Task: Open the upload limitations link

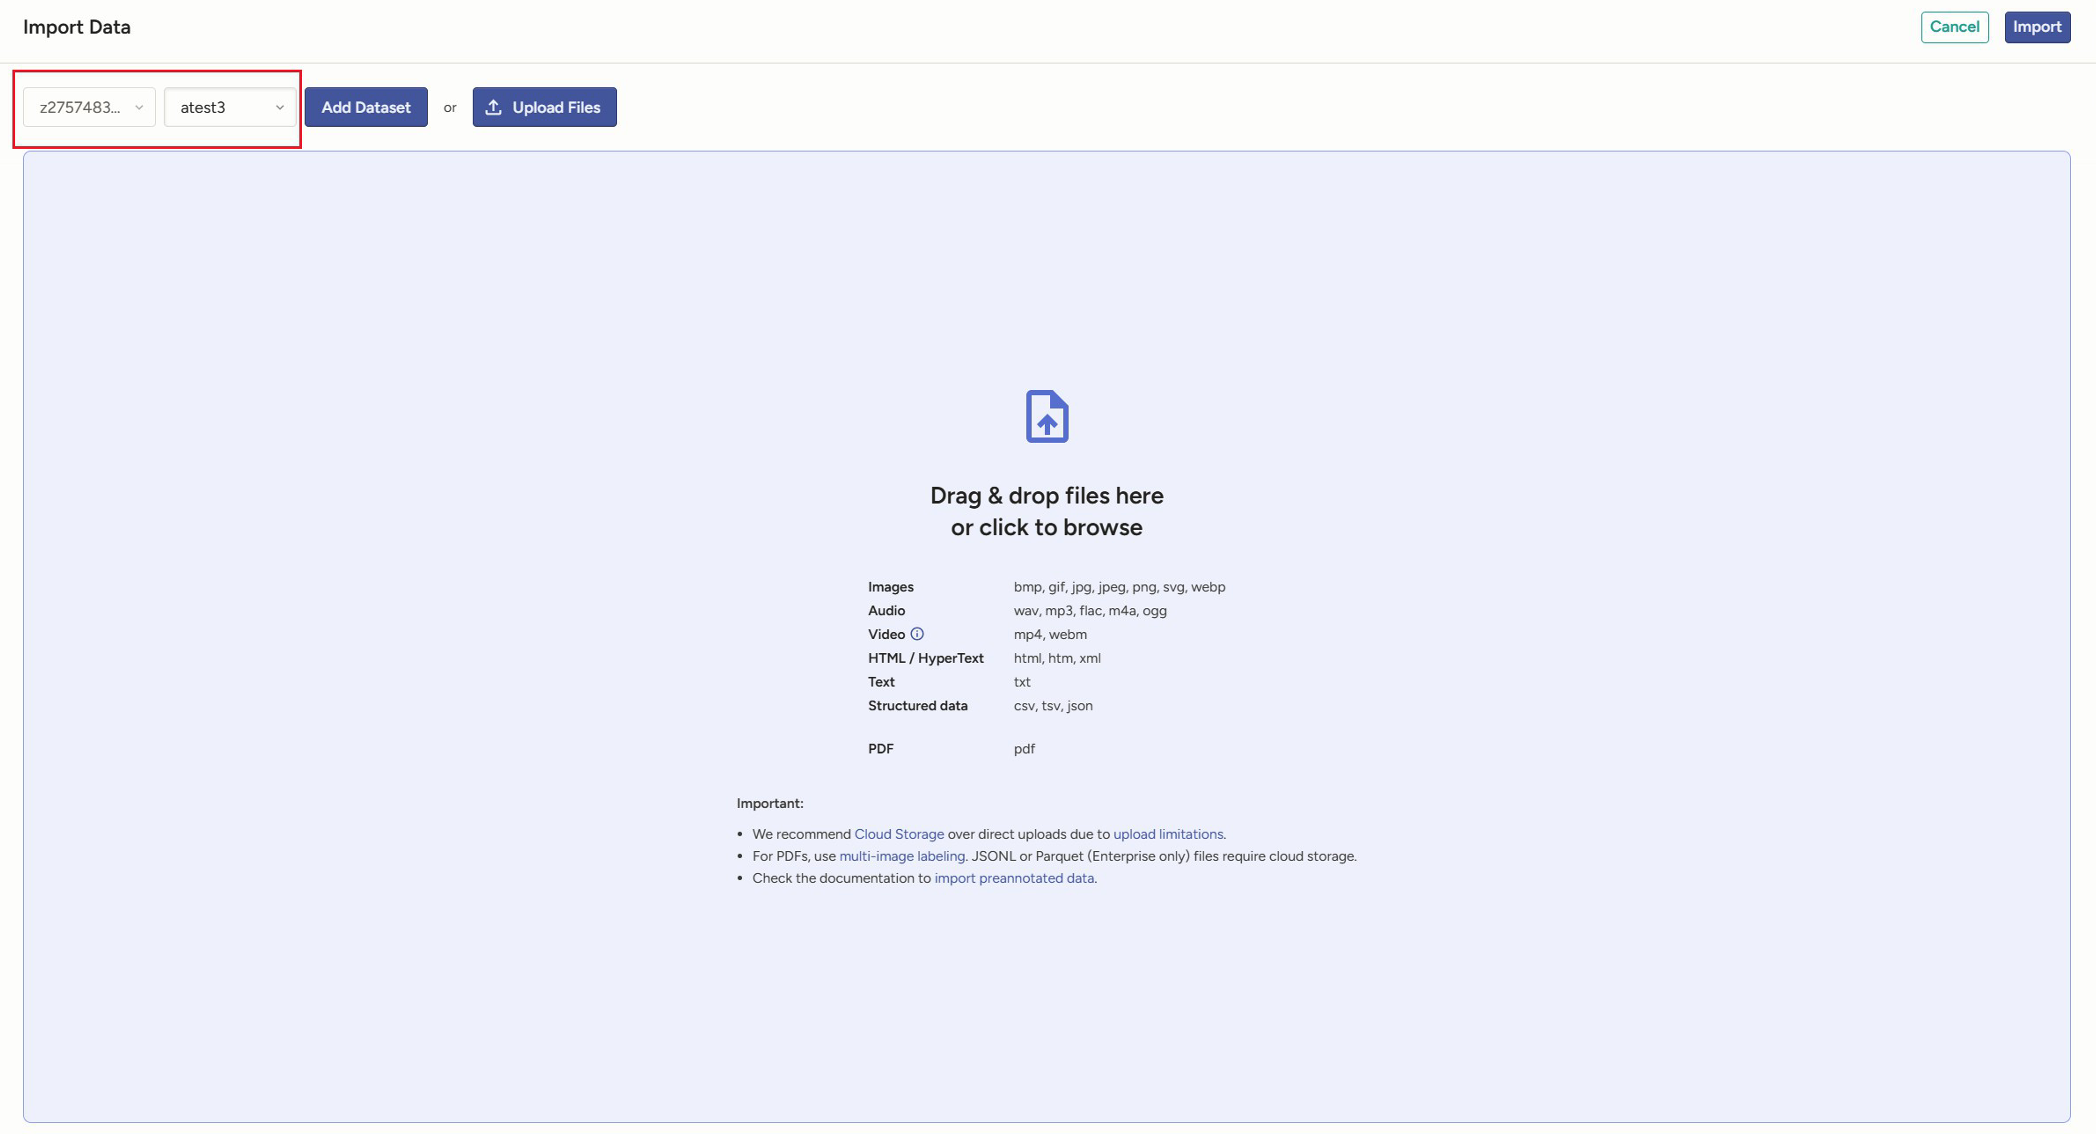Action: coord(1167,834)
